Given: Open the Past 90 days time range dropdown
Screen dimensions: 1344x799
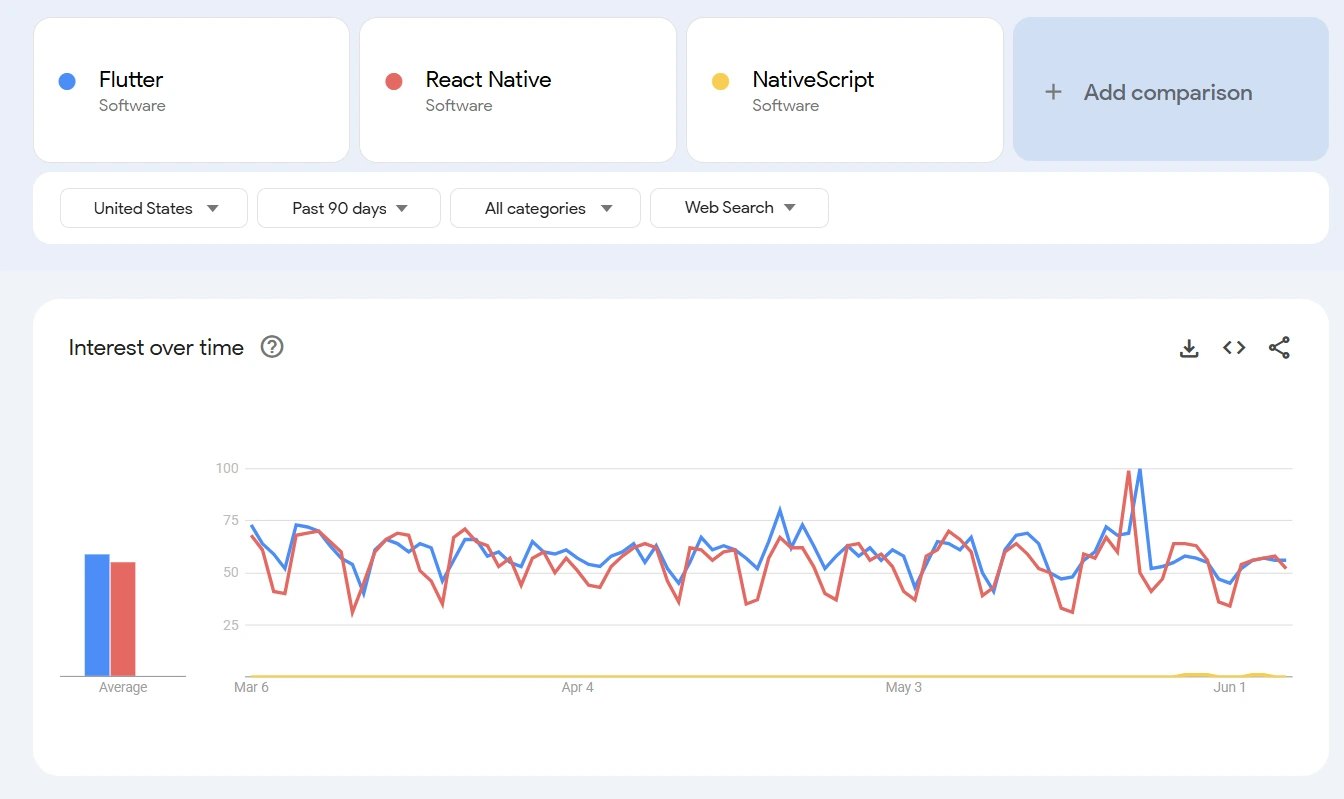Looking at the screenshot, I should click(349, 208).
